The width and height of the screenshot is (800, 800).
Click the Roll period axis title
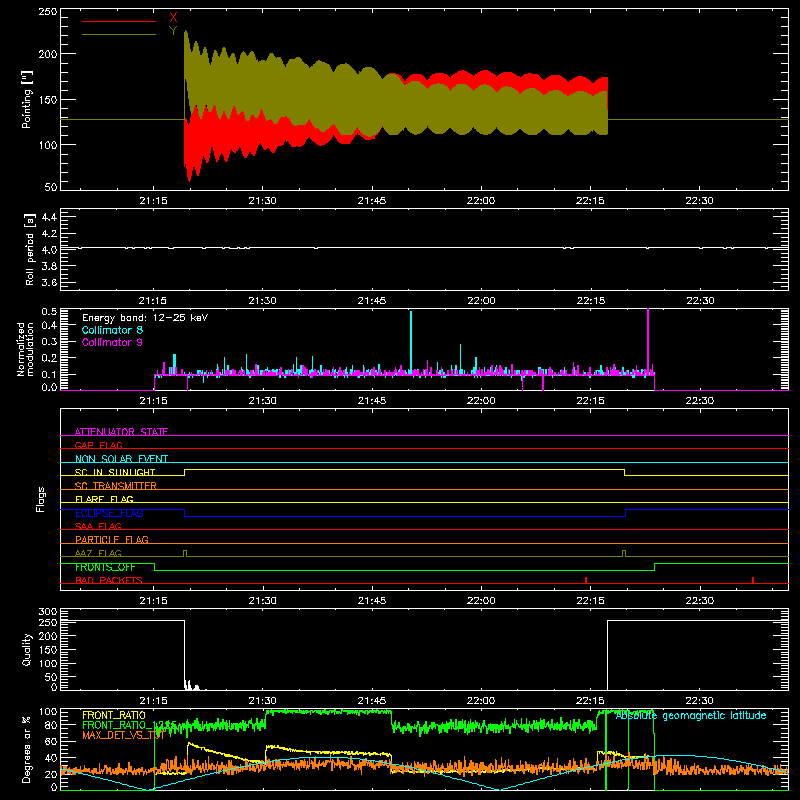point(30,249)
